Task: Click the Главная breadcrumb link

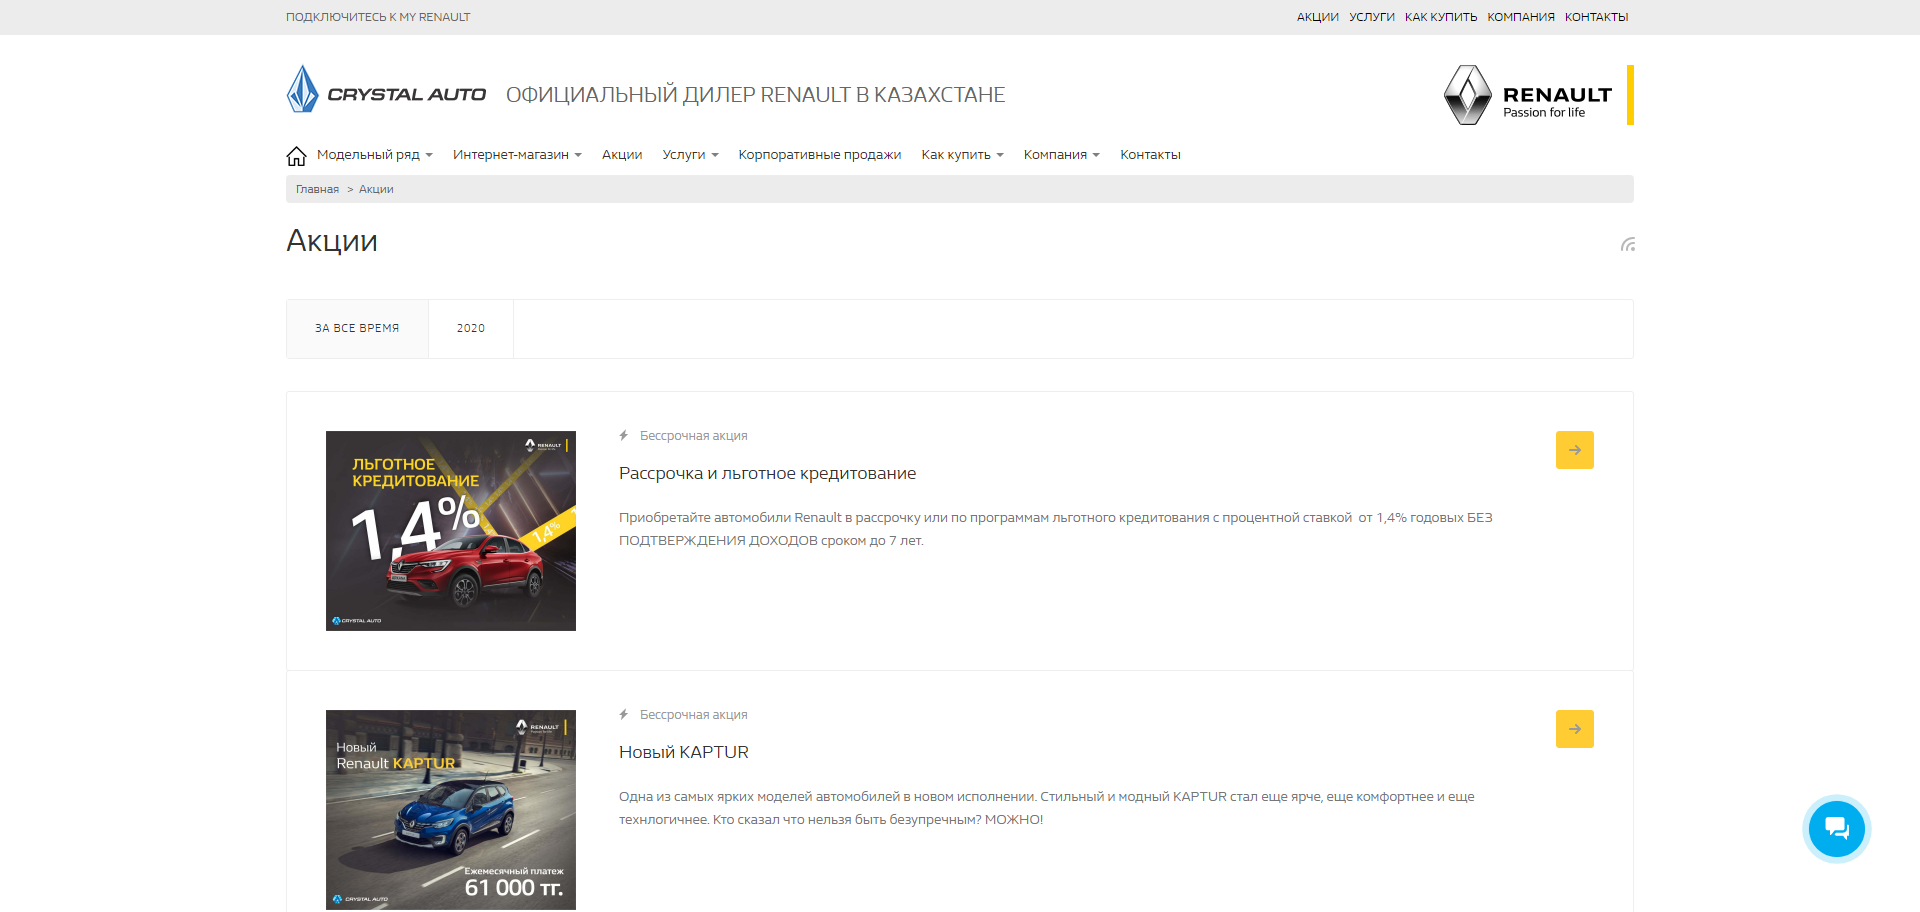Action: point(317,189)
